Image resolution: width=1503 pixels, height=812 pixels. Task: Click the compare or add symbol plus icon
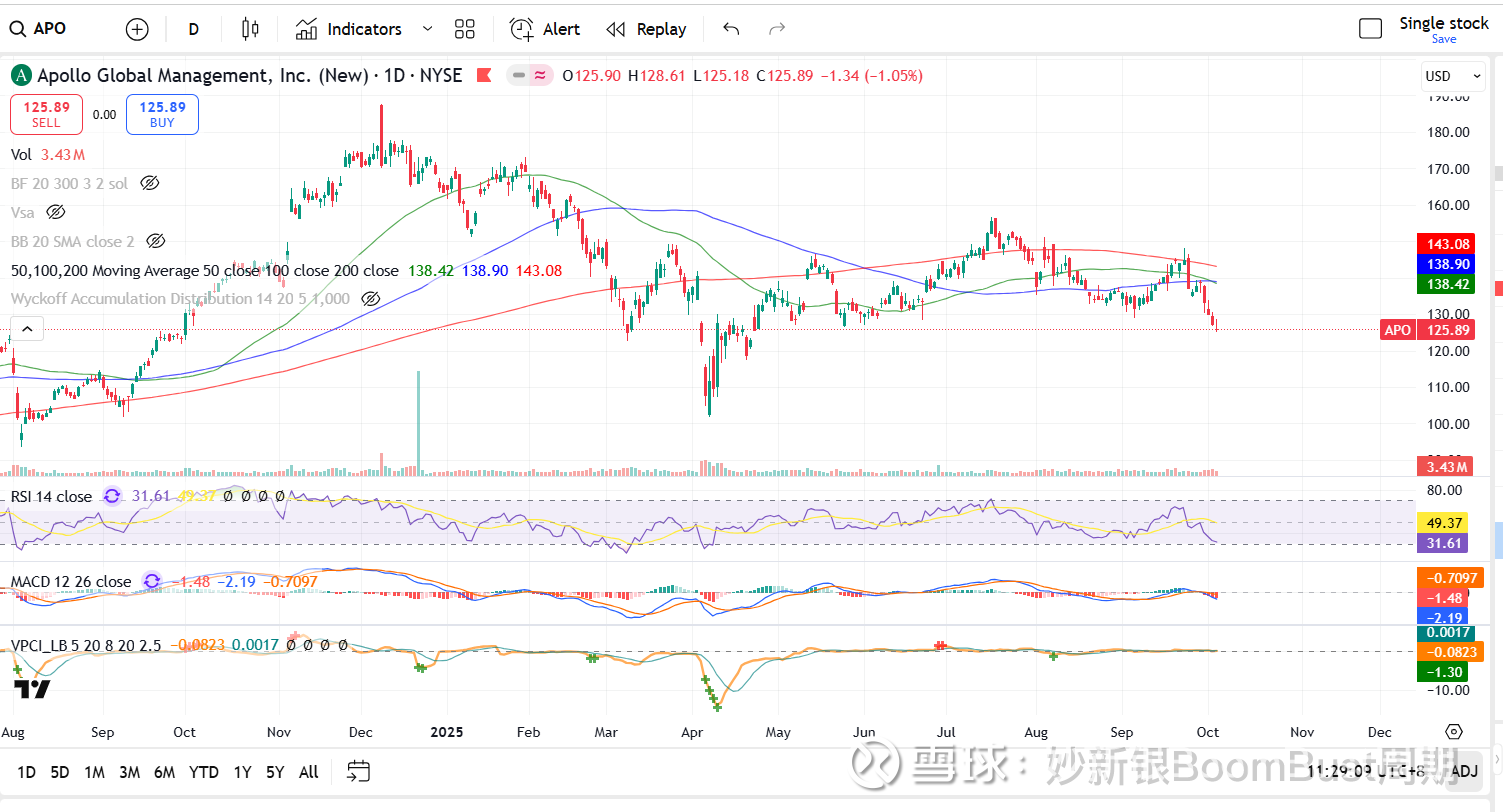point(137,29)
